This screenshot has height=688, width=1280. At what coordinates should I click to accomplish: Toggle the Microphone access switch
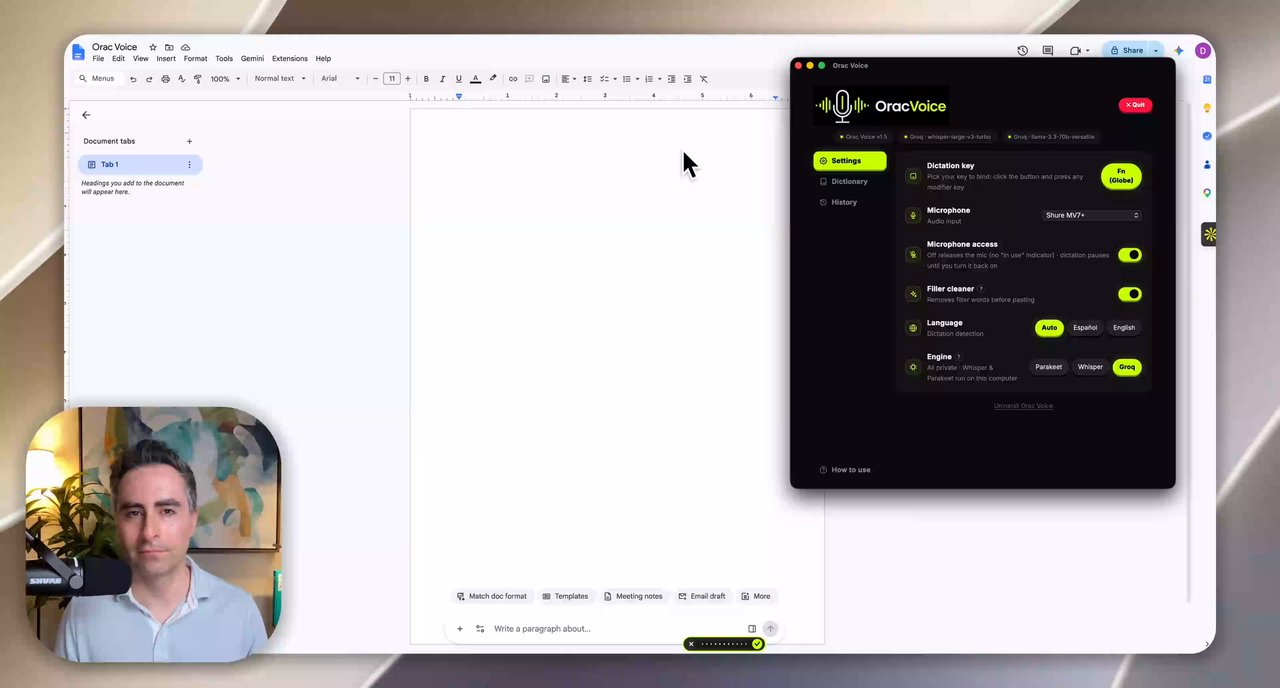click(x=1129, y=255)
